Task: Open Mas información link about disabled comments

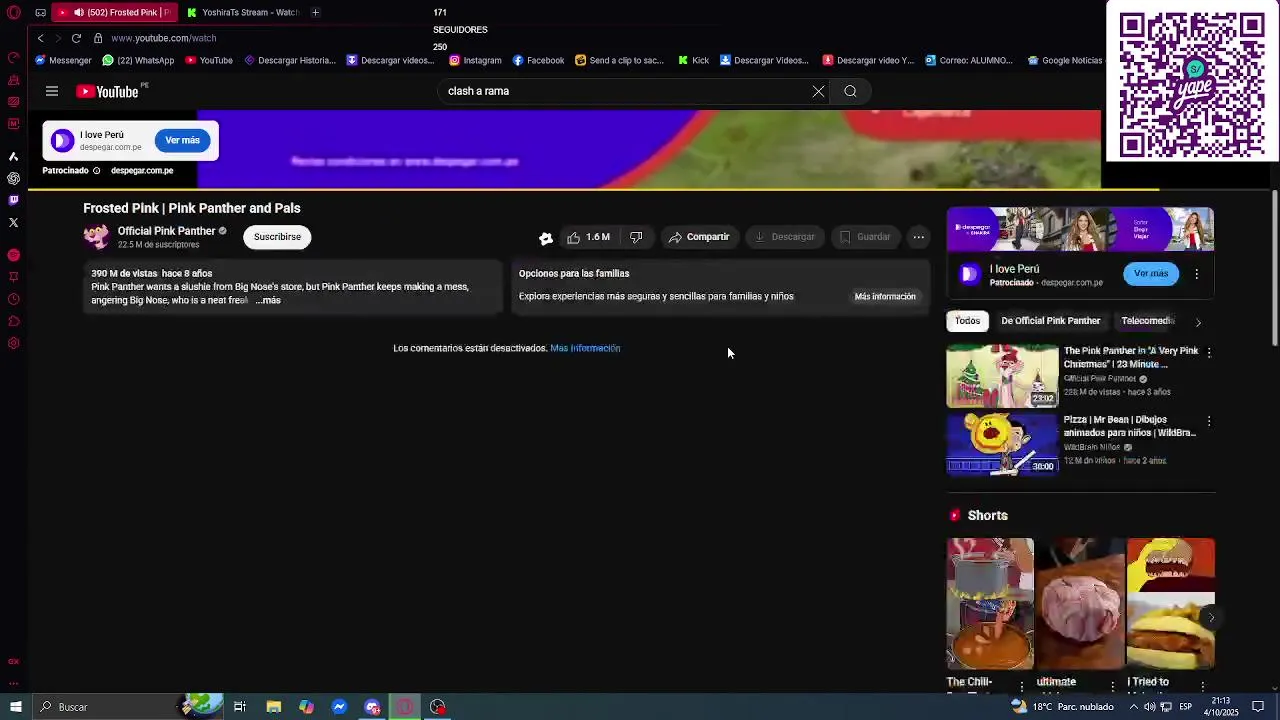Action: pos(585,348)
